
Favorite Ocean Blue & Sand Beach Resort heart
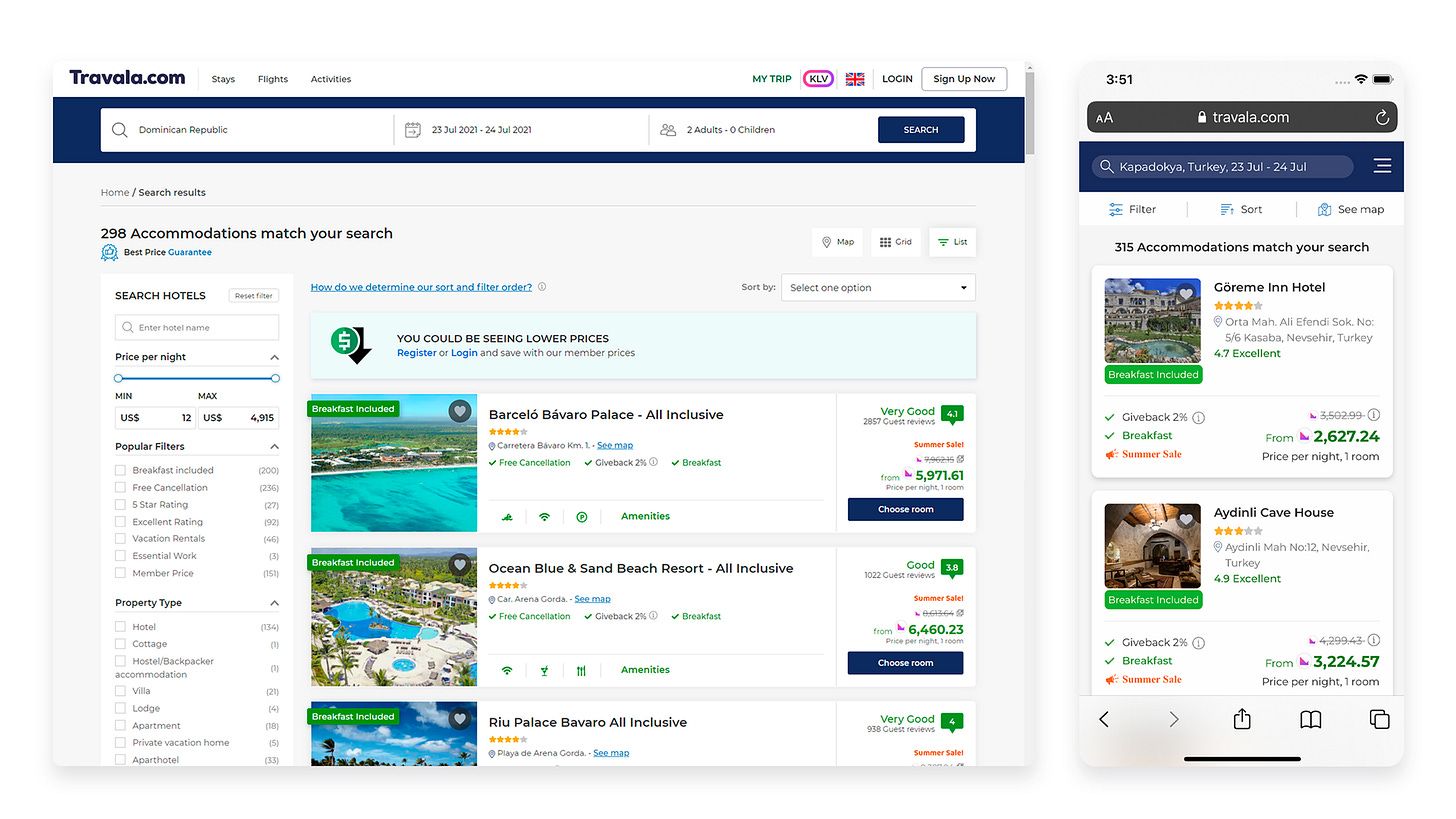459,565
